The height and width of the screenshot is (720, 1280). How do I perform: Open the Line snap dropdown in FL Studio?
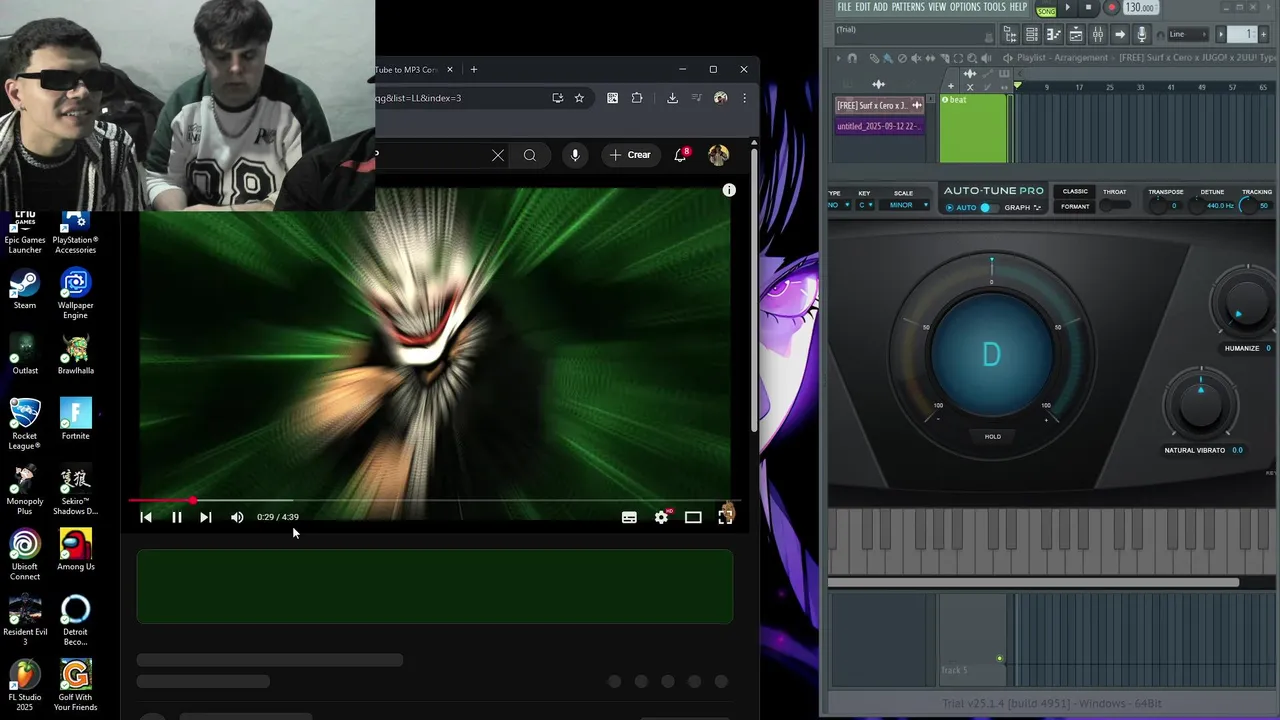pyautogui.click(x=1187, y=35)
